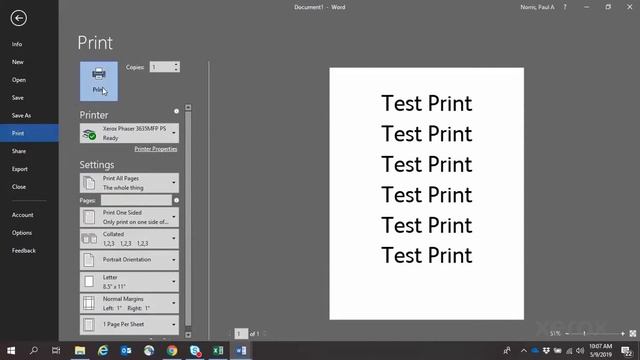Expand the Print One Sided dropdown
Screen dimensions: 640x360
tap(129, 217)
